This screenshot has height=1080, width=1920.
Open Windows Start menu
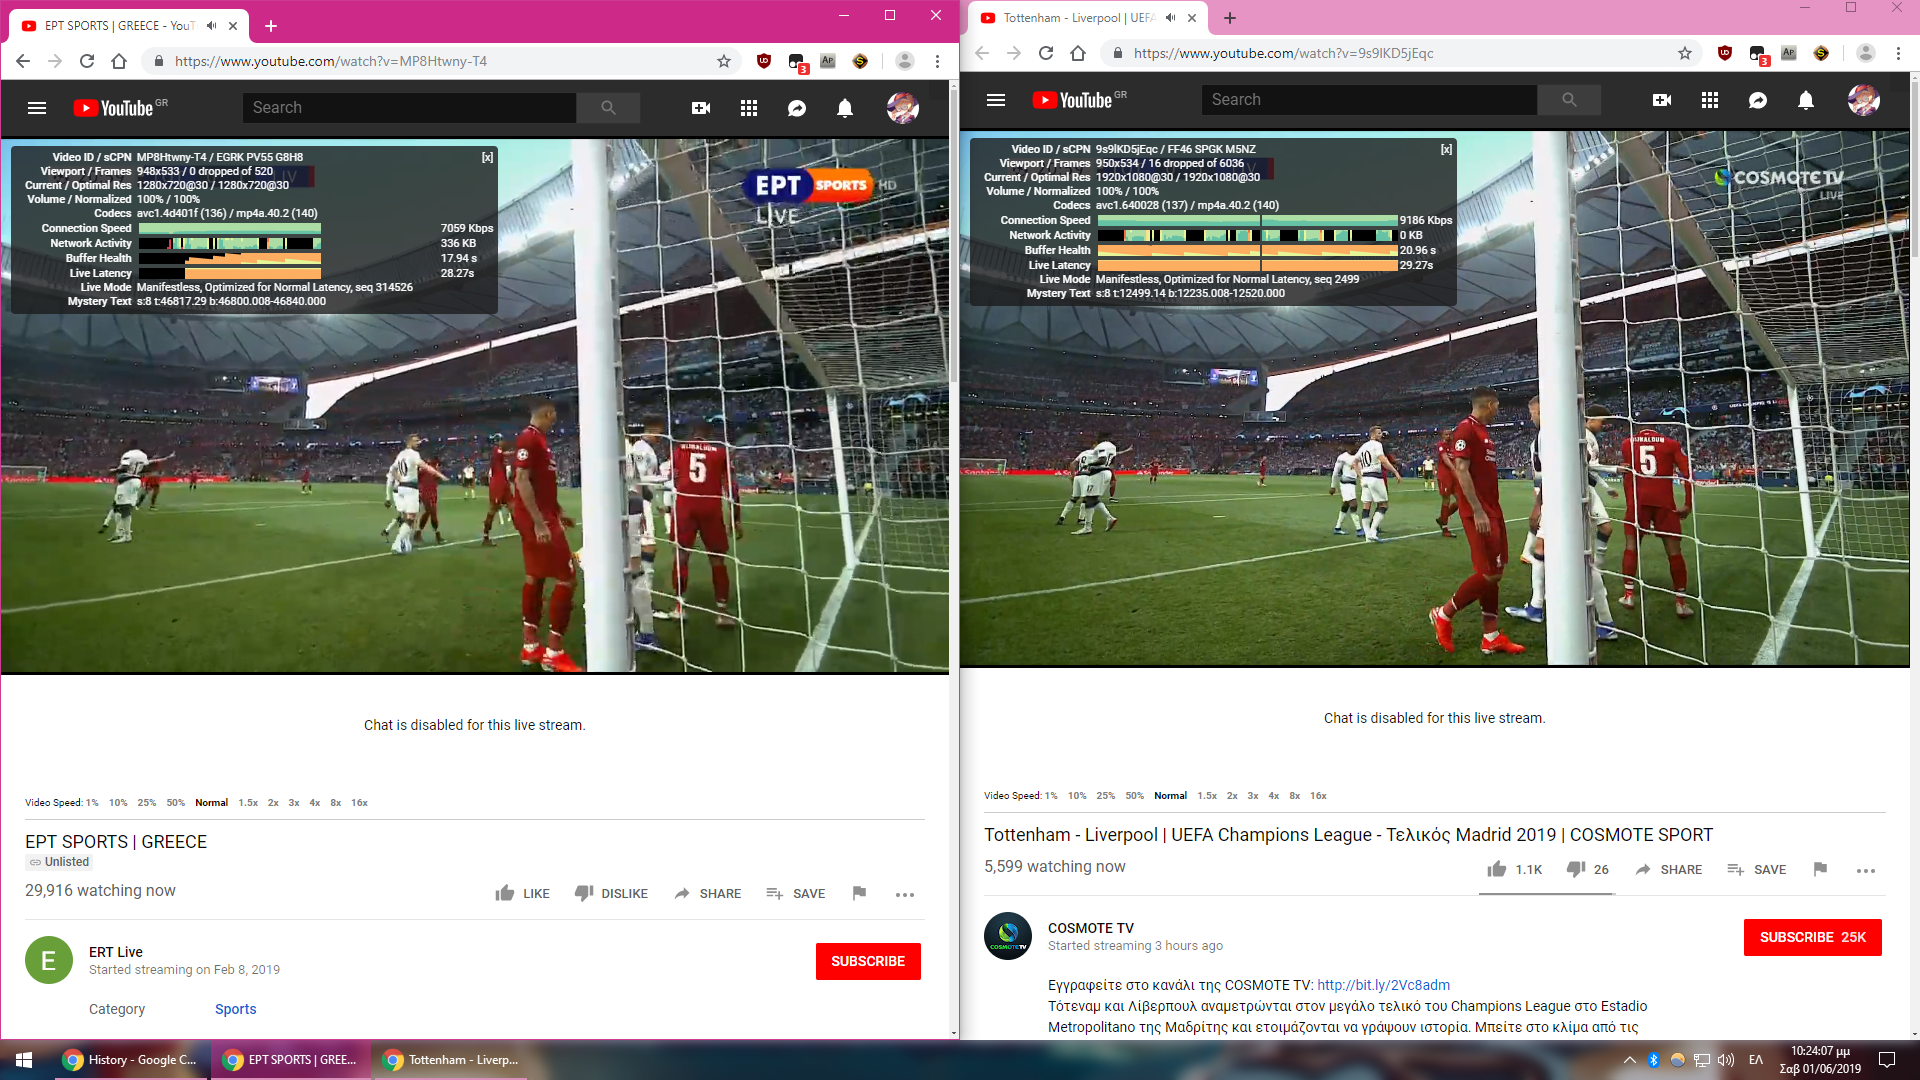24,1060
